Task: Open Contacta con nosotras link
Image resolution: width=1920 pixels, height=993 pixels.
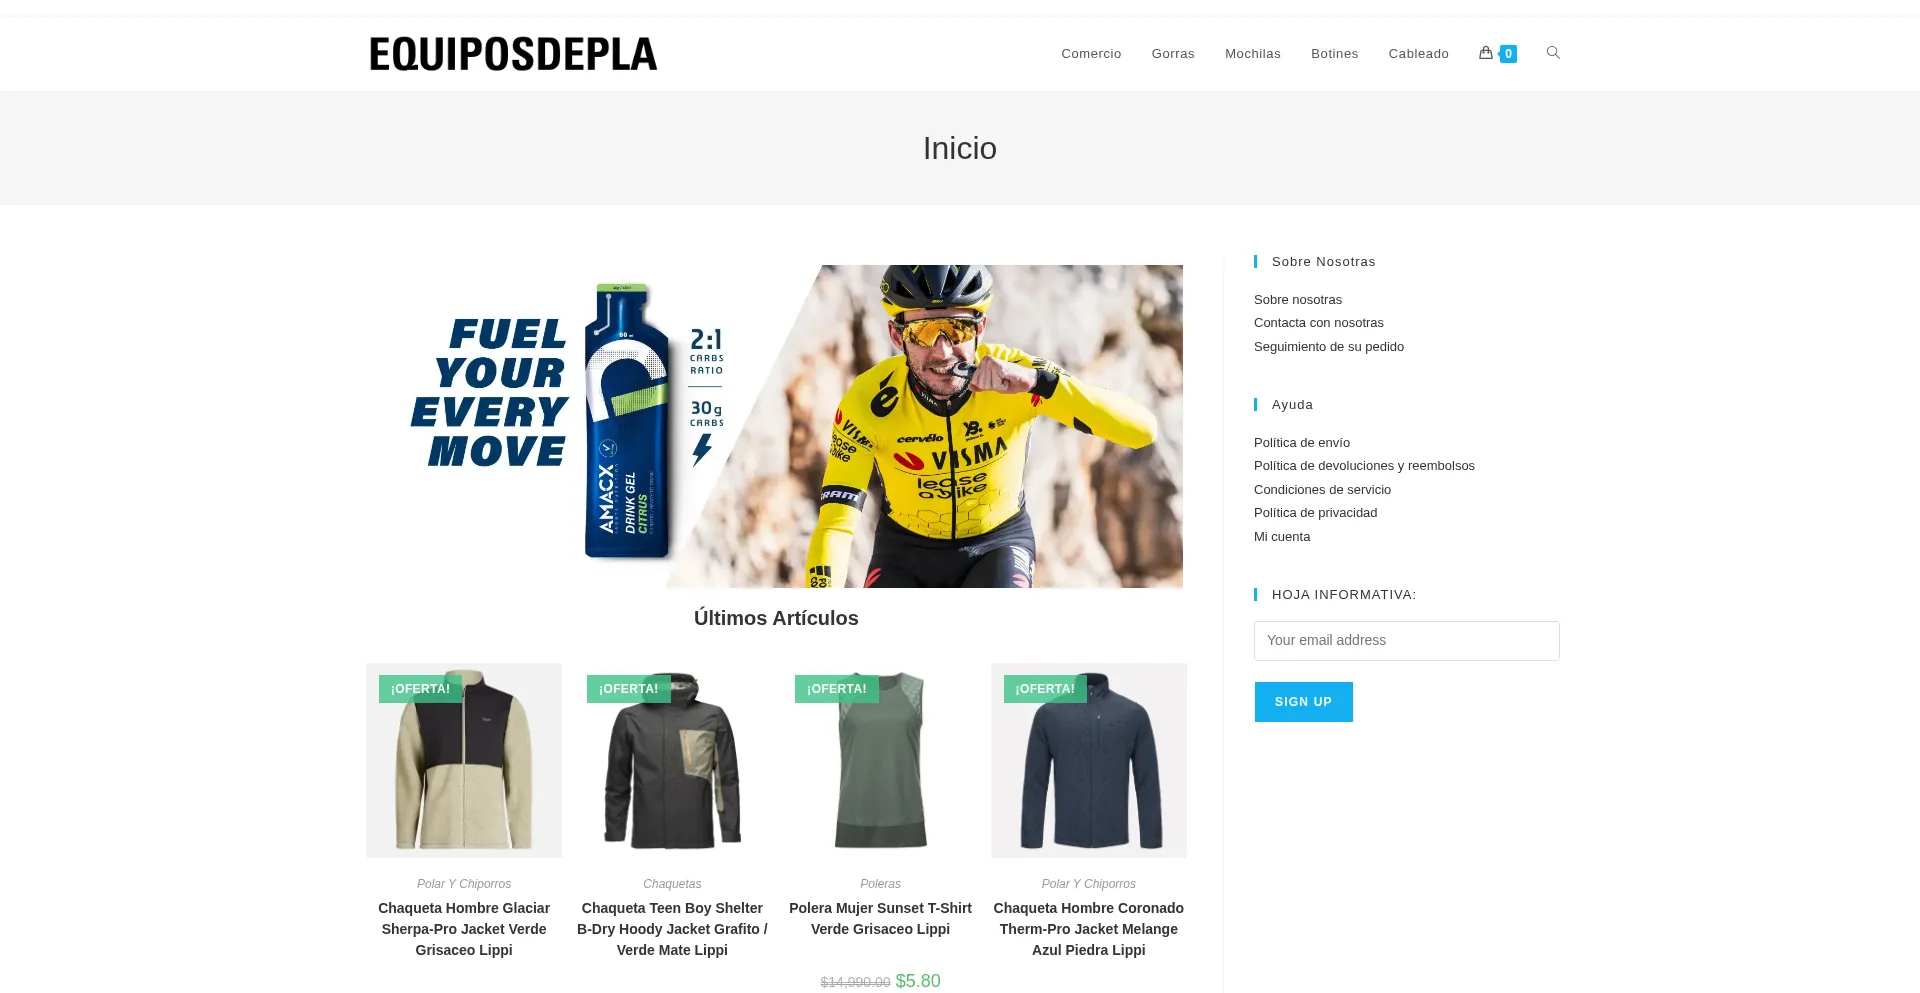Action: coord(1319,323)
